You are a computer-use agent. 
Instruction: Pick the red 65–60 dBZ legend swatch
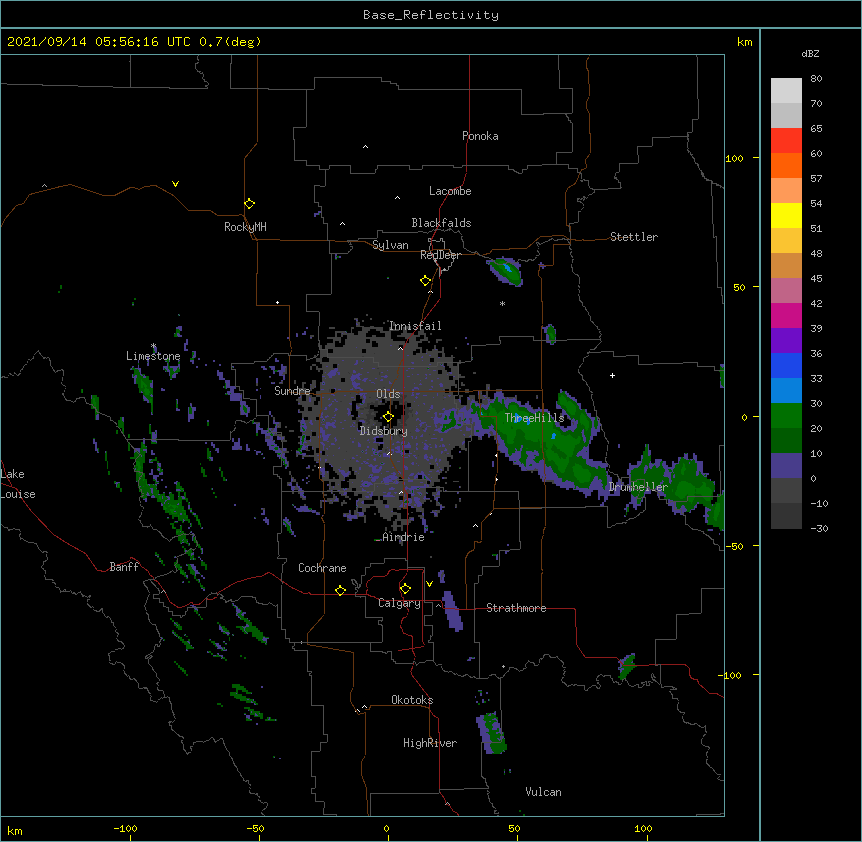[x=786, y=141]
